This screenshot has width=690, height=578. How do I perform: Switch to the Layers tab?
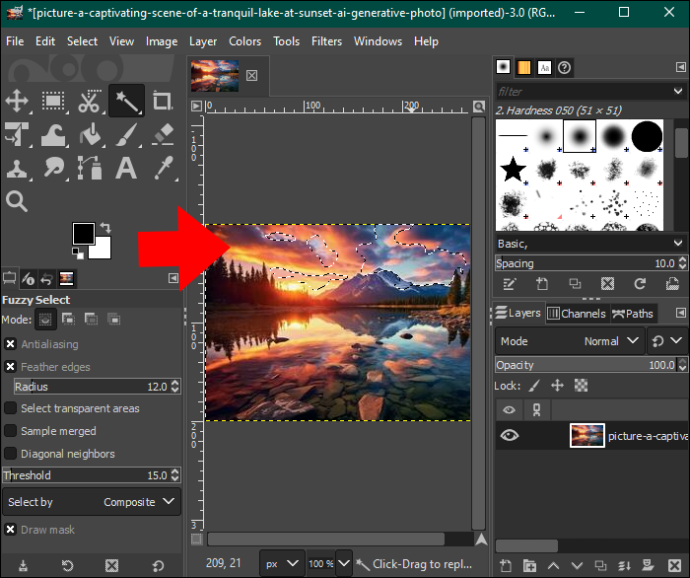click(518, 313)
